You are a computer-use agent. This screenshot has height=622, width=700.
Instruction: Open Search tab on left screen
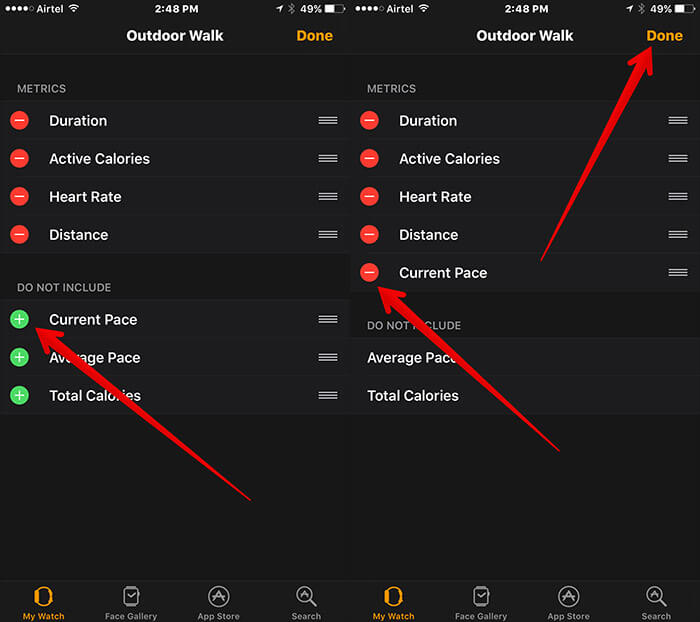306,603
